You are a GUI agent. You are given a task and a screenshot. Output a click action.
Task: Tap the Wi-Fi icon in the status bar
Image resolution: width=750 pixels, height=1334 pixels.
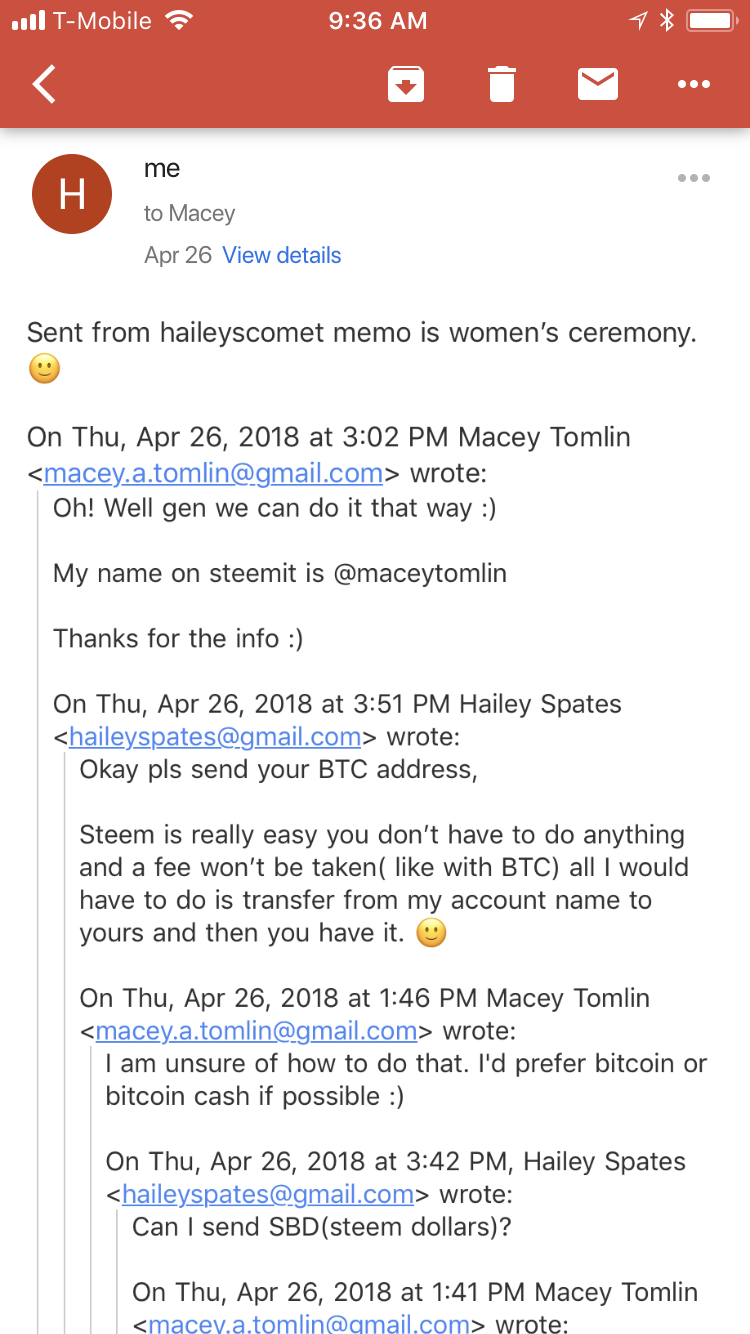pos(179,21)
